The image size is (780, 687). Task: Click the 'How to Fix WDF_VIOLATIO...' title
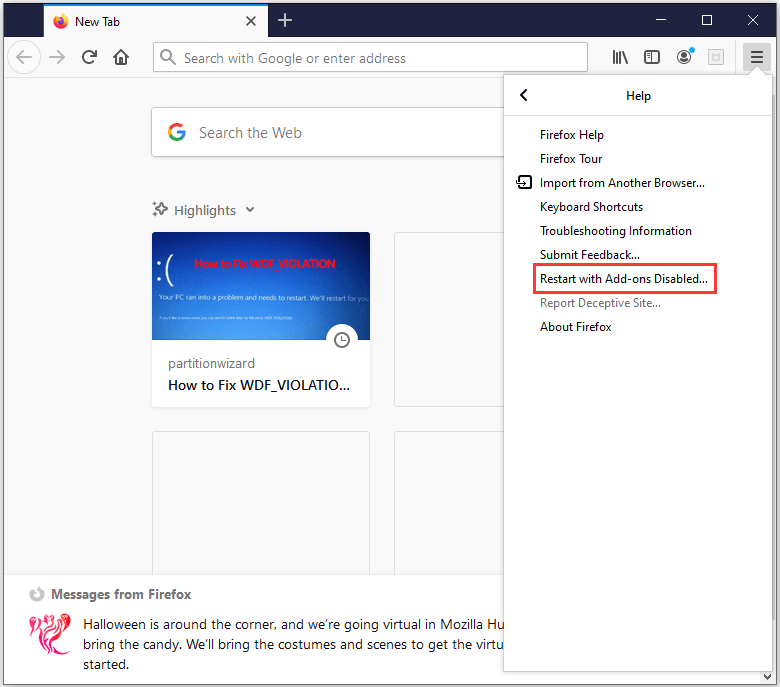pos(259,385)
